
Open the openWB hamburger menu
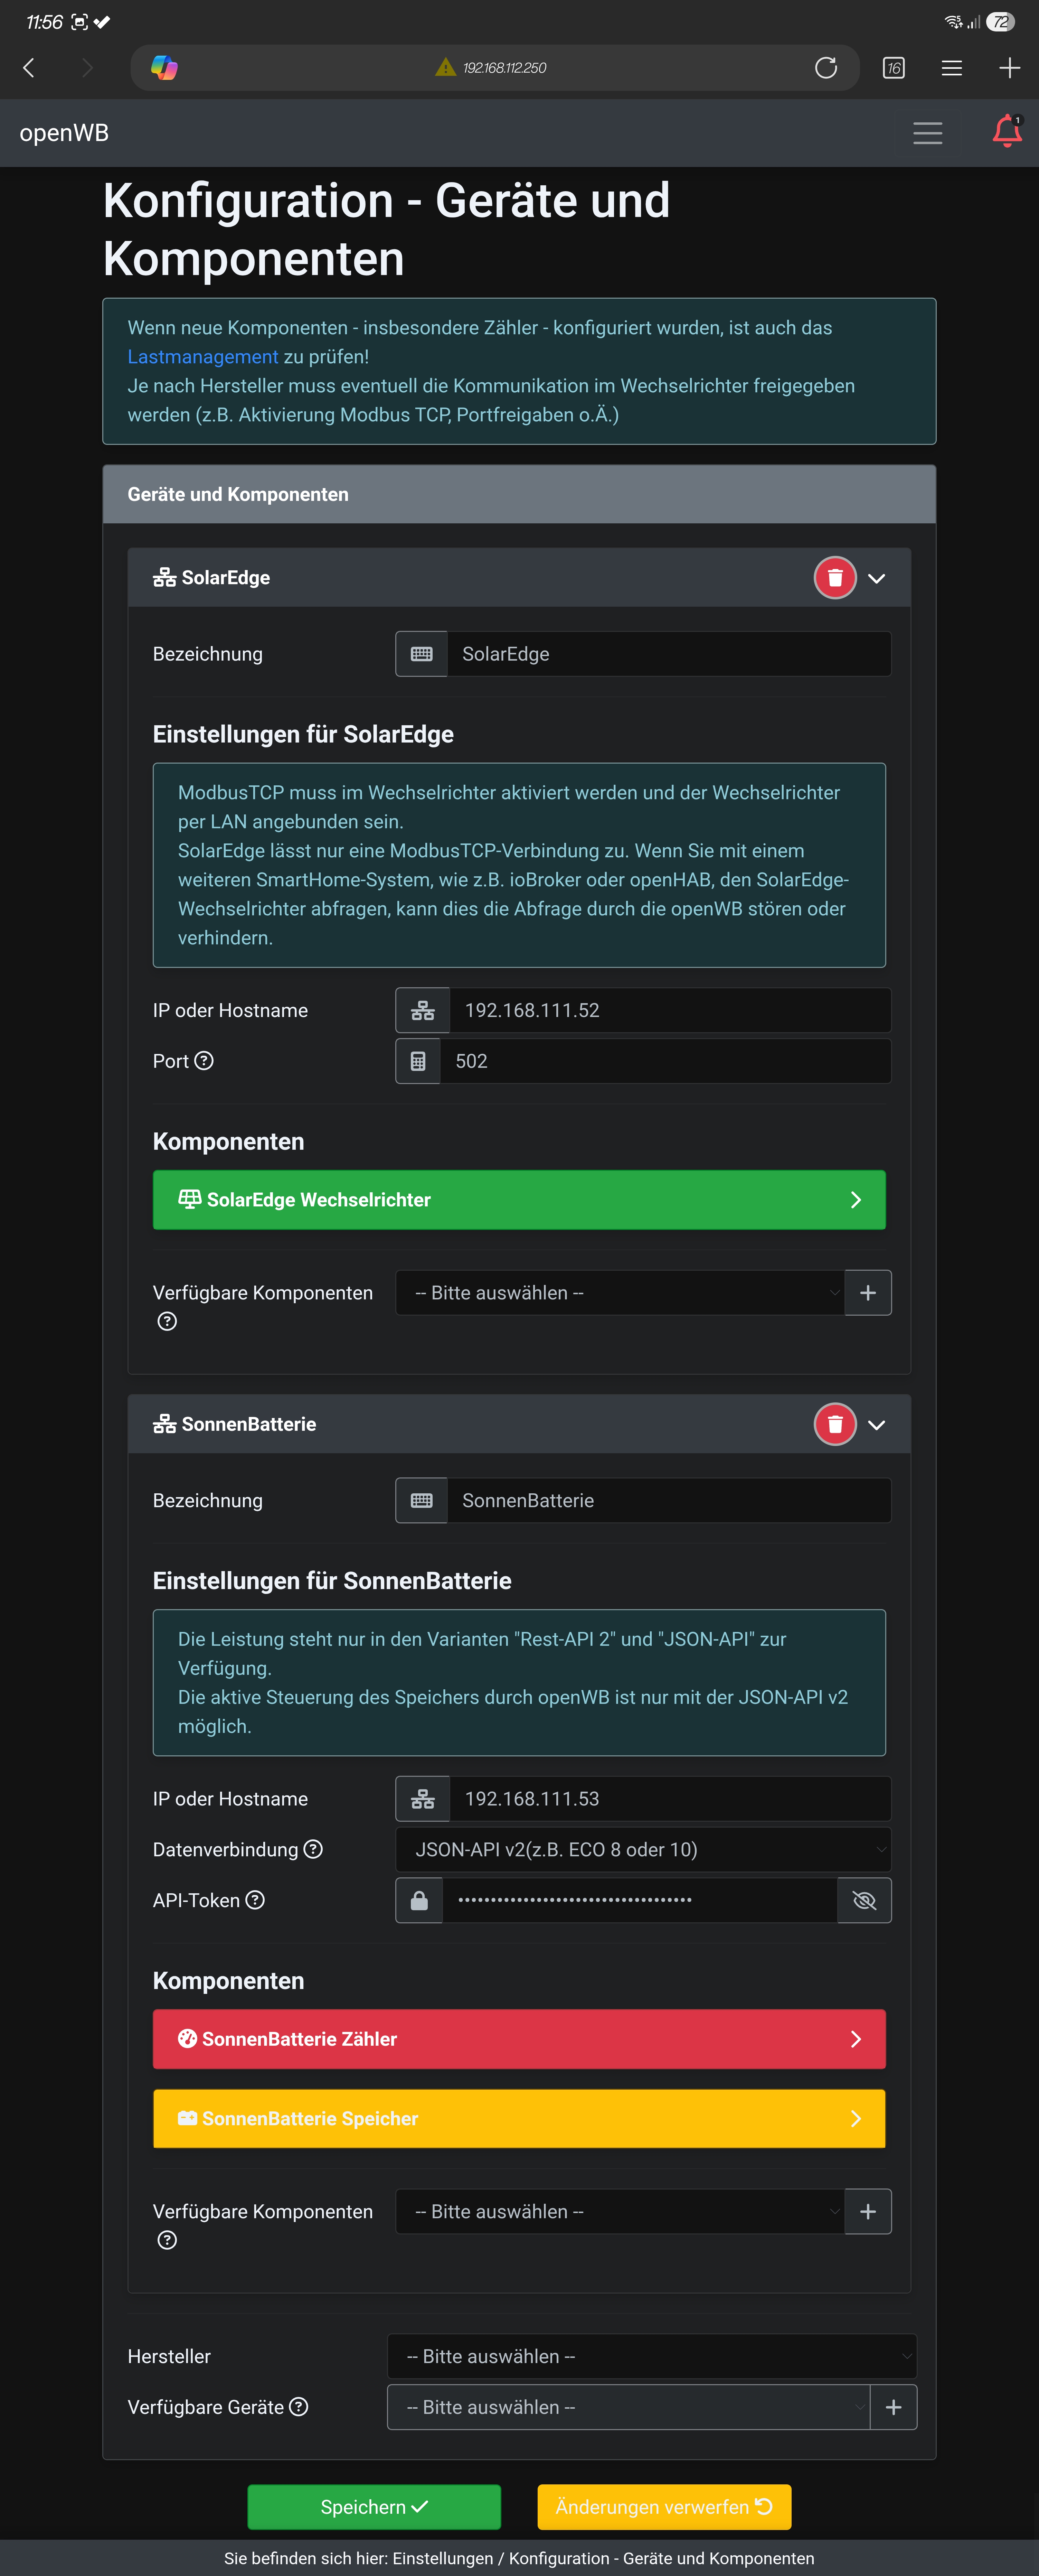(927, 133)
